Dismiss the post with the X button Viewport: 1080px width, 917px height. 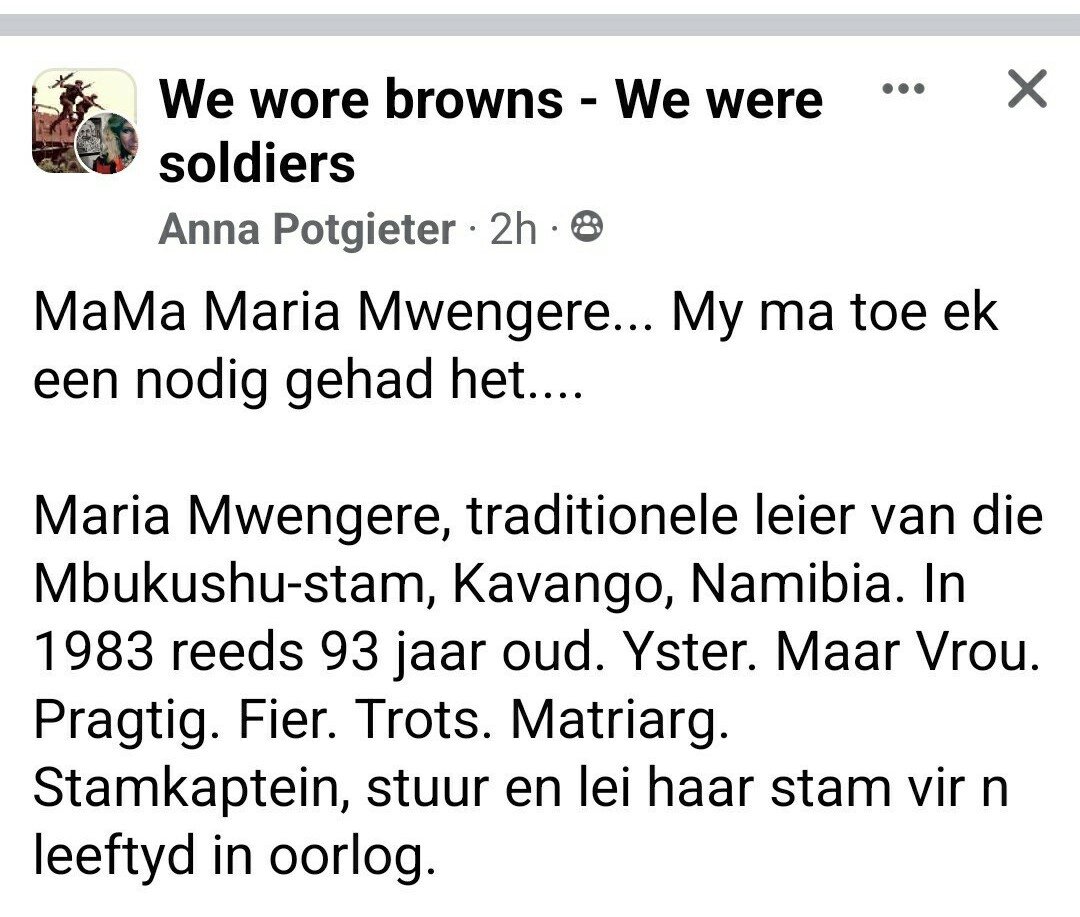pos(1026,90)
